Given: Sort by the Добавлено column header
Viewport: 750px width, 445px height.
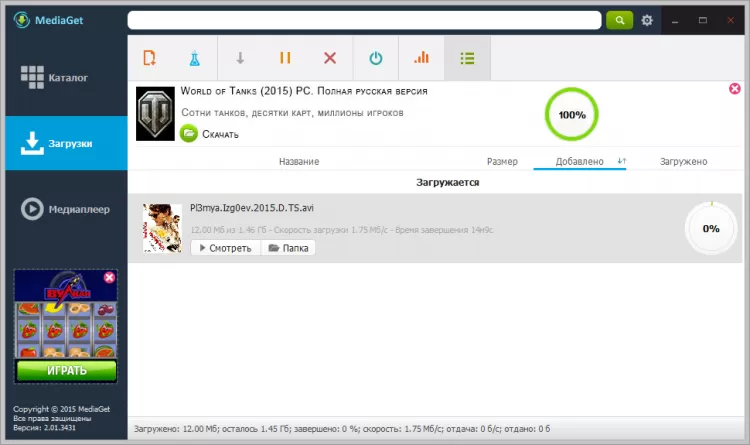Looking at the screenshot, I should click(580, 162).
